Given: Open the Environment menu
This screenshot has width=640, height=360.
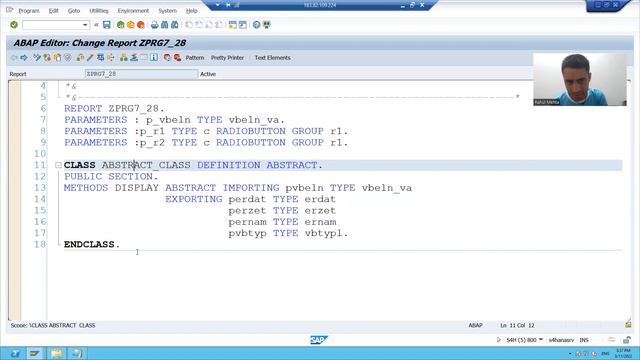Looking at the screenshot, I should 133,11.
